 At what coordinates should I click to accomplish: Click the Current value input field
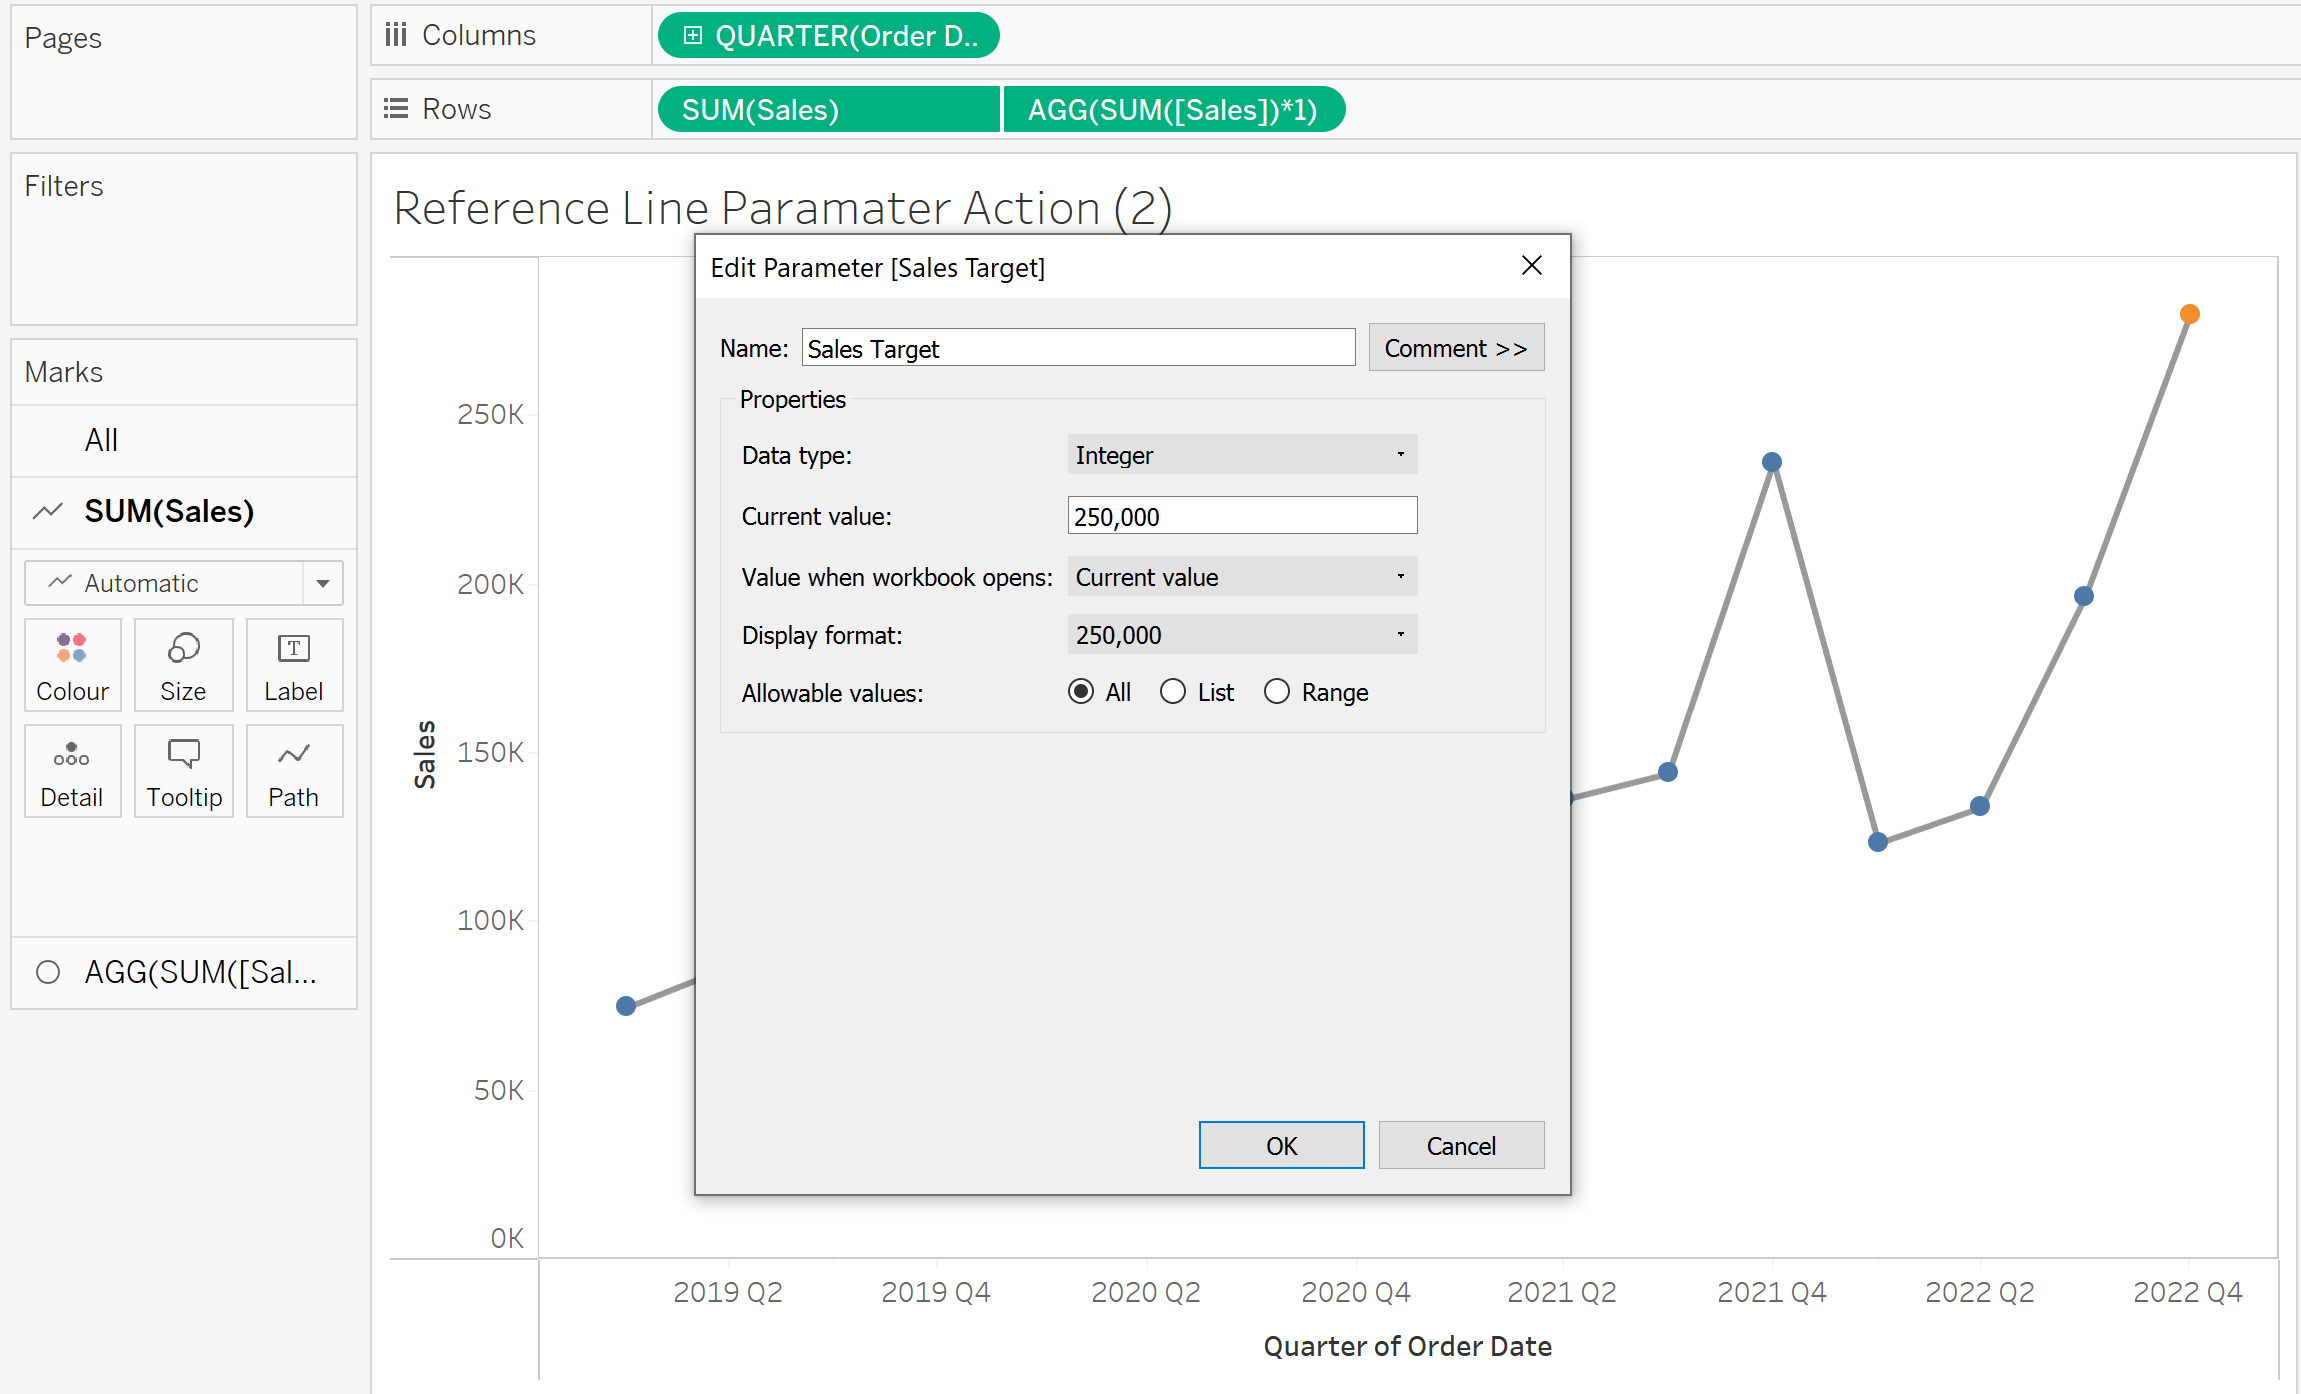tap(1242, 516)
